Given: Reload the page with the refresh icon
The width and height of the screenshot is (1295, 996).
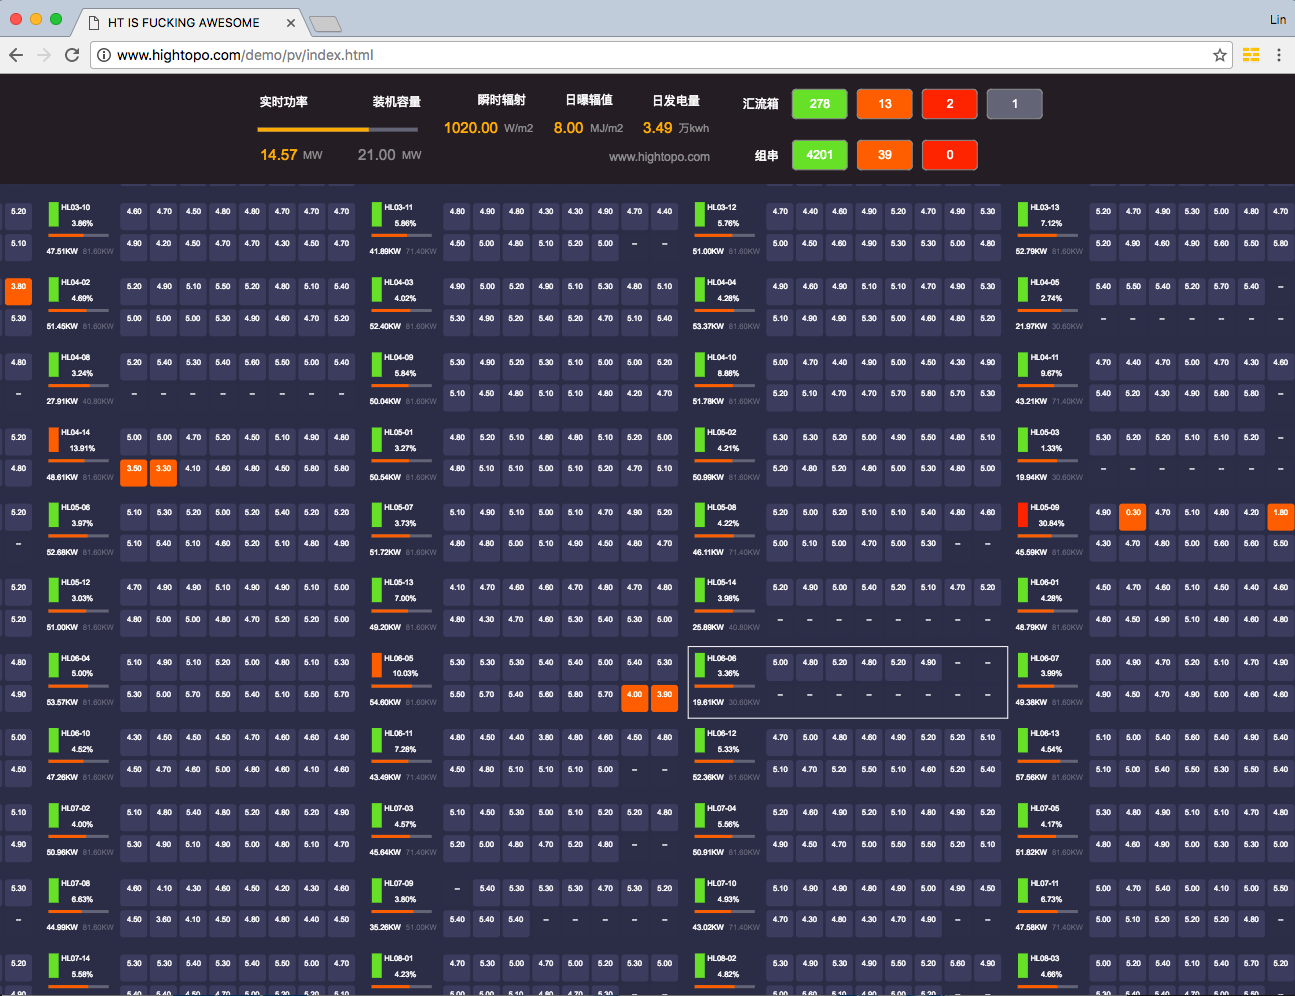Looking at the screenshot, I should pyautogui.click(x=72, y=55).
